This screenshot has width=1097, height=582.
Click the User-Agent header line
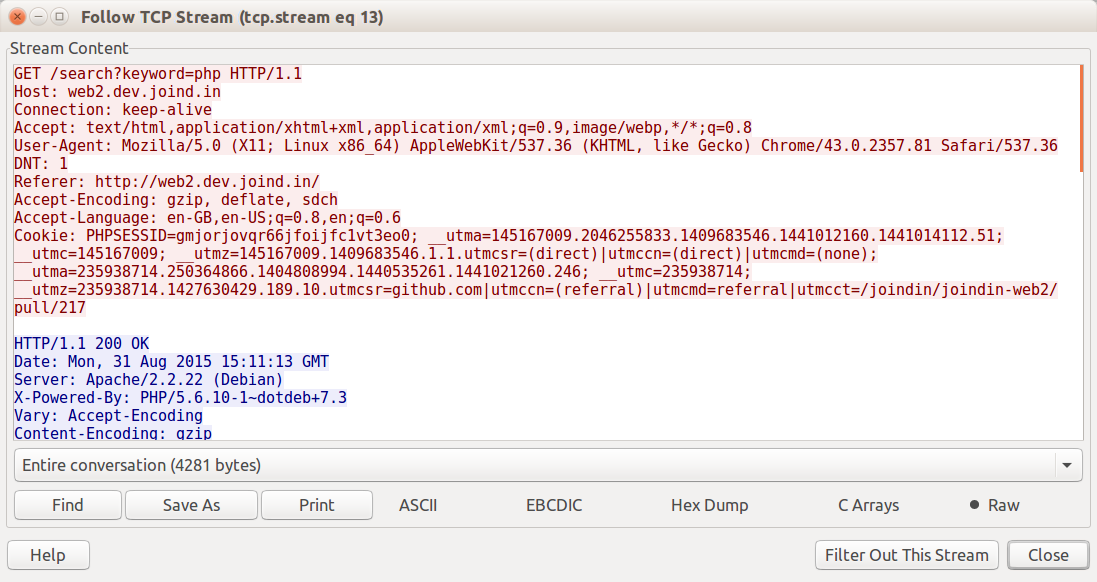[x=535, y=146]
